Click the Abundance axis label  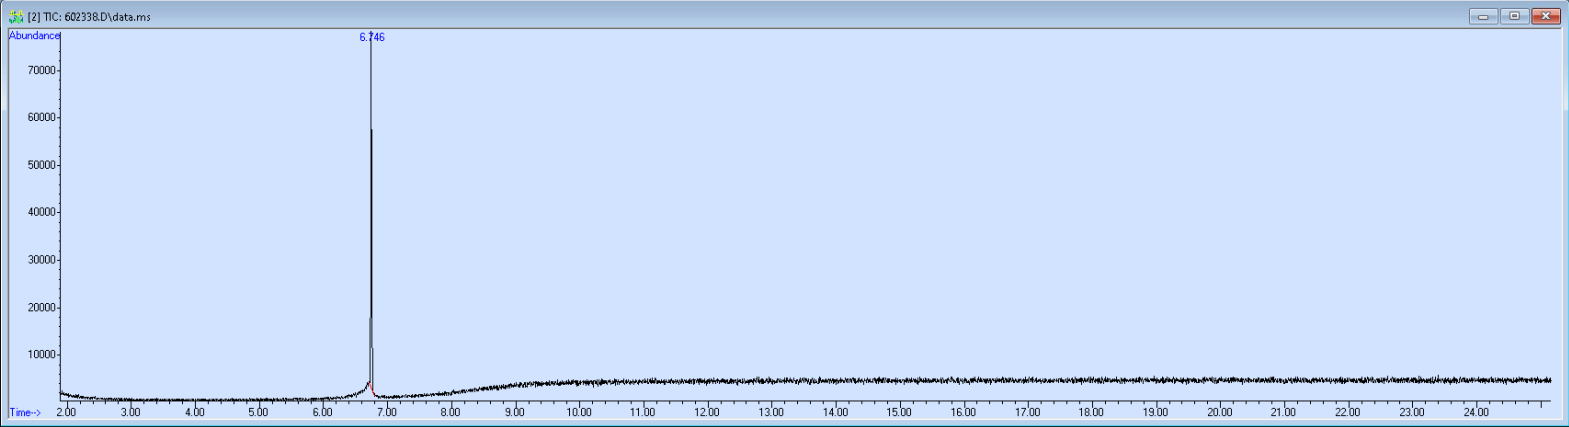tap(34, 36)
